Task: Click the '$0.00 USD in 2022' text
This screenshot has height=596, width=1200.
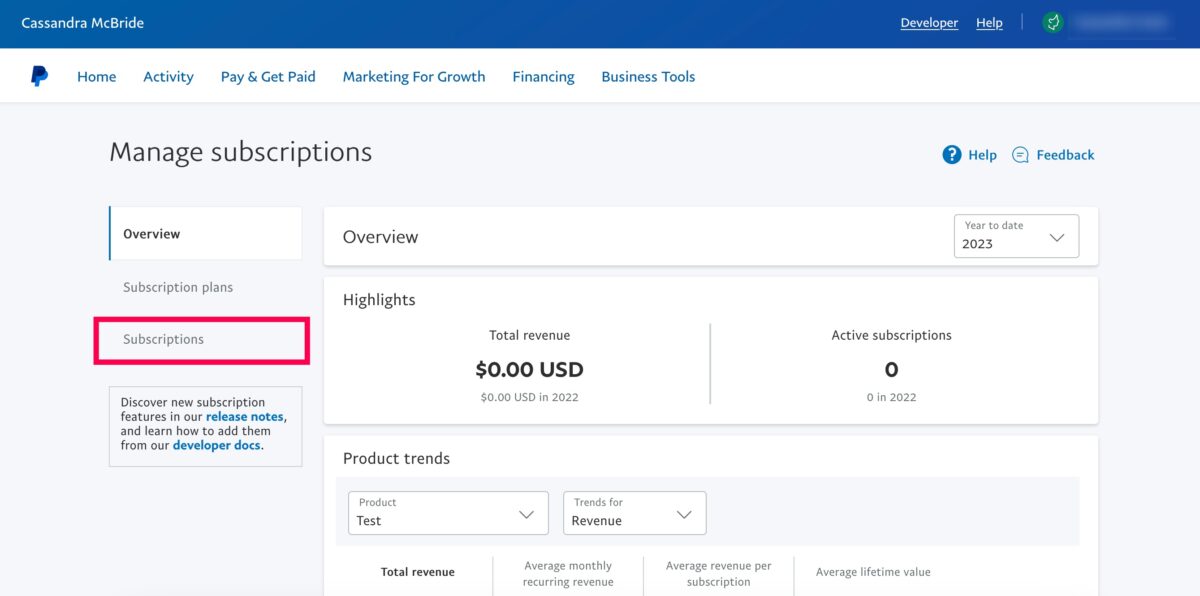Action: 529,397
